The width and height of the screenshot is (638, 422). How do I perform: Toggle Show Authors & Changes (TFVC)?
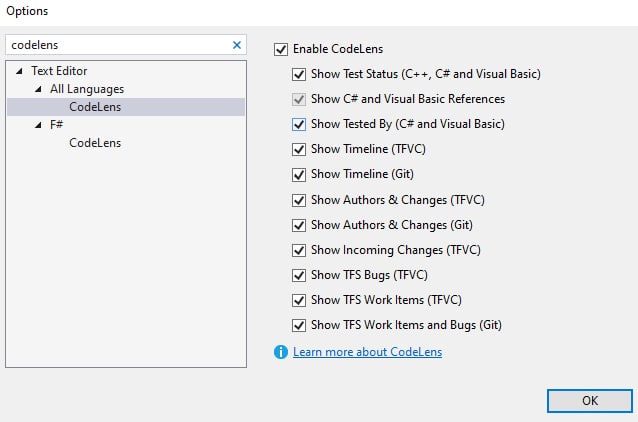point(299,200)
